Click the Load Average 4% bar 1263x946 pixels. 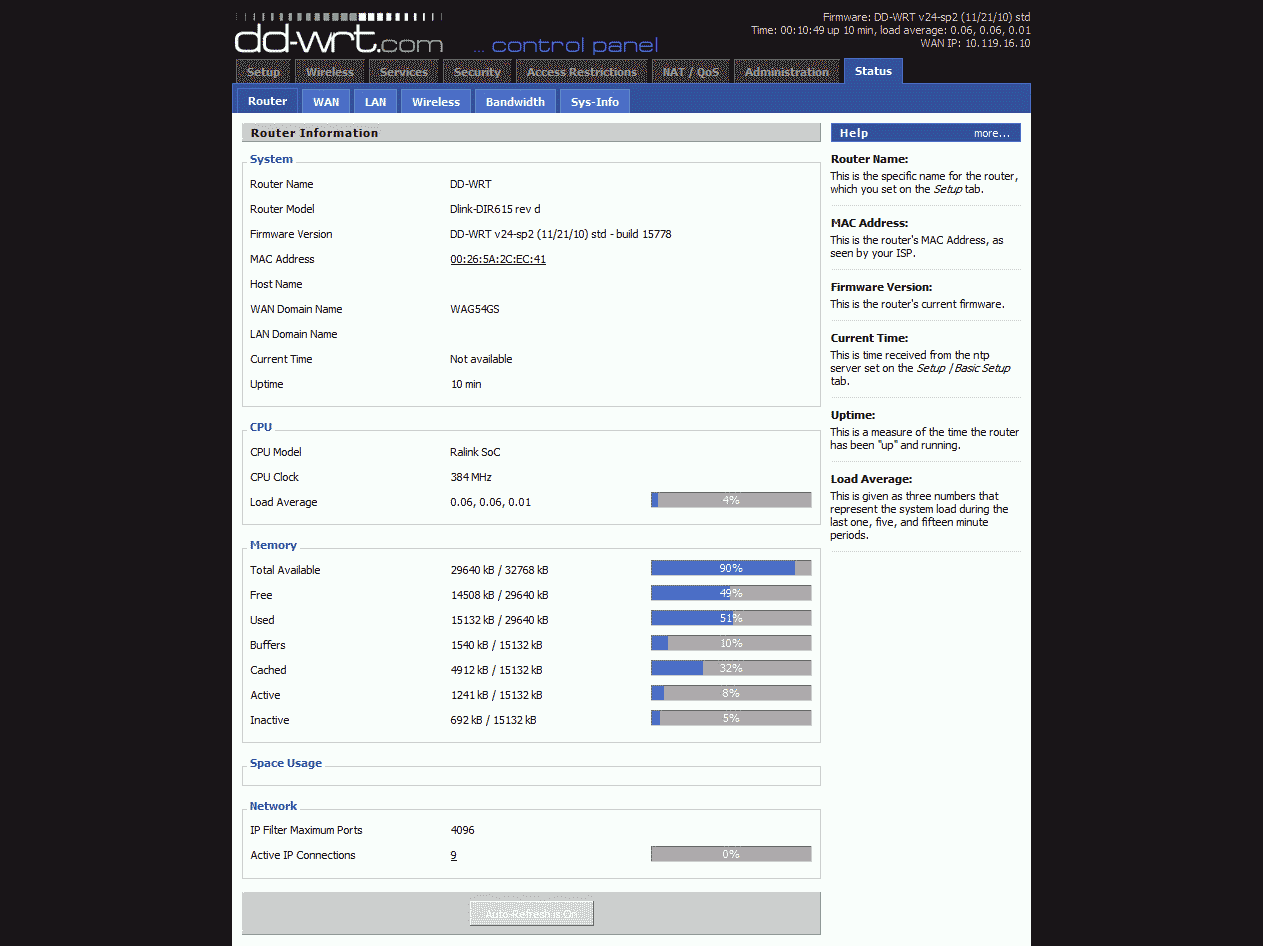point(731,500)
